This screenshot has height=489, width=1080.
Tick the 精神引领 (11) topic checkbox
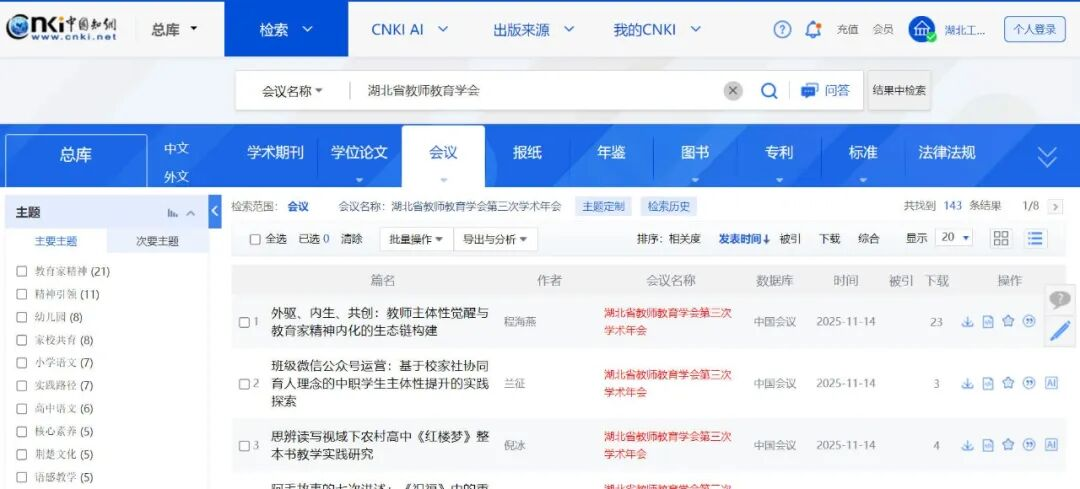[x=21, y=294]
